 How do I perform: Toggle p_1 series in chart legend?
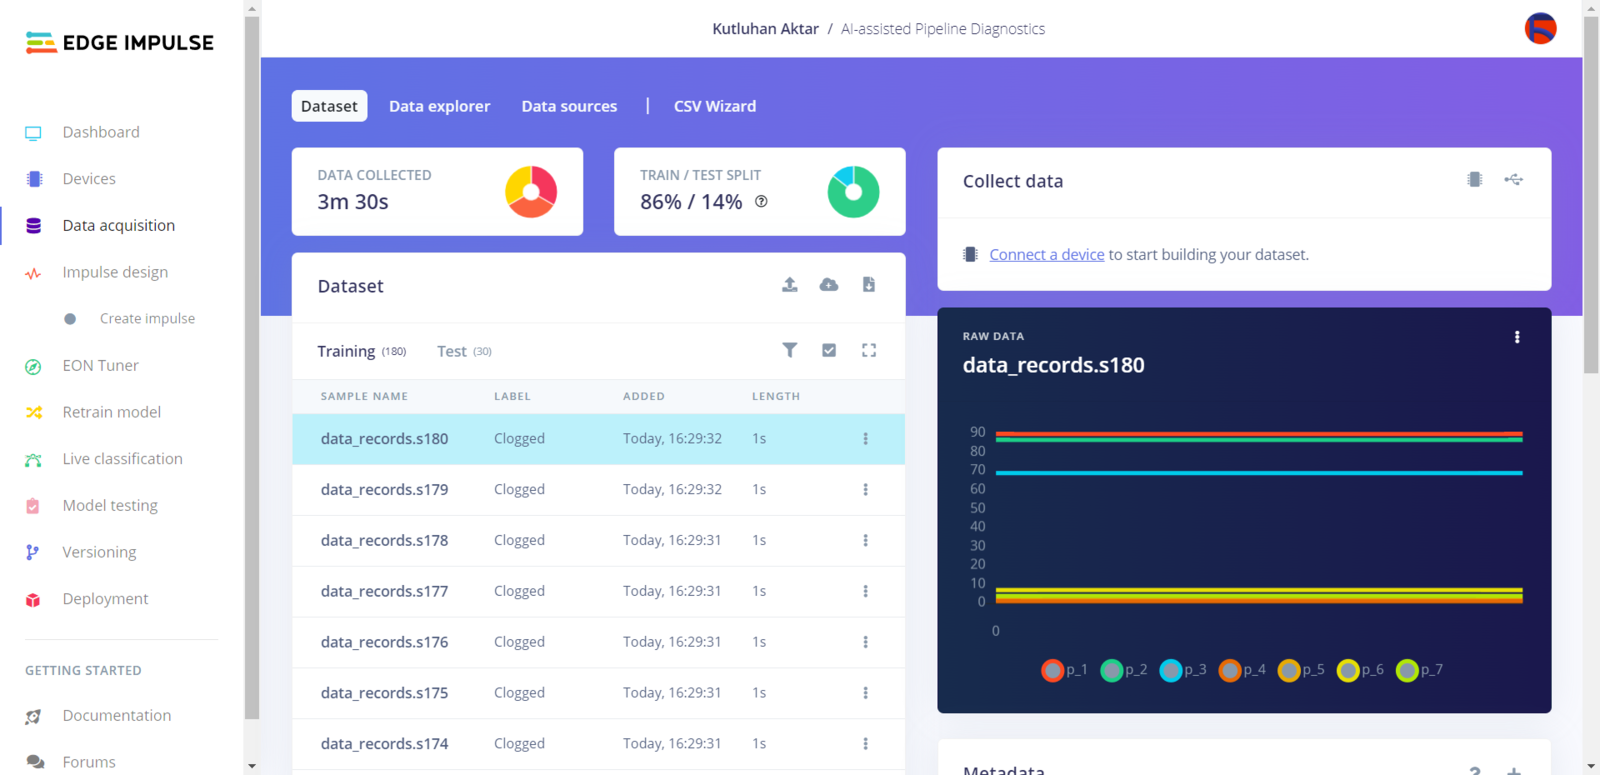1064,670
